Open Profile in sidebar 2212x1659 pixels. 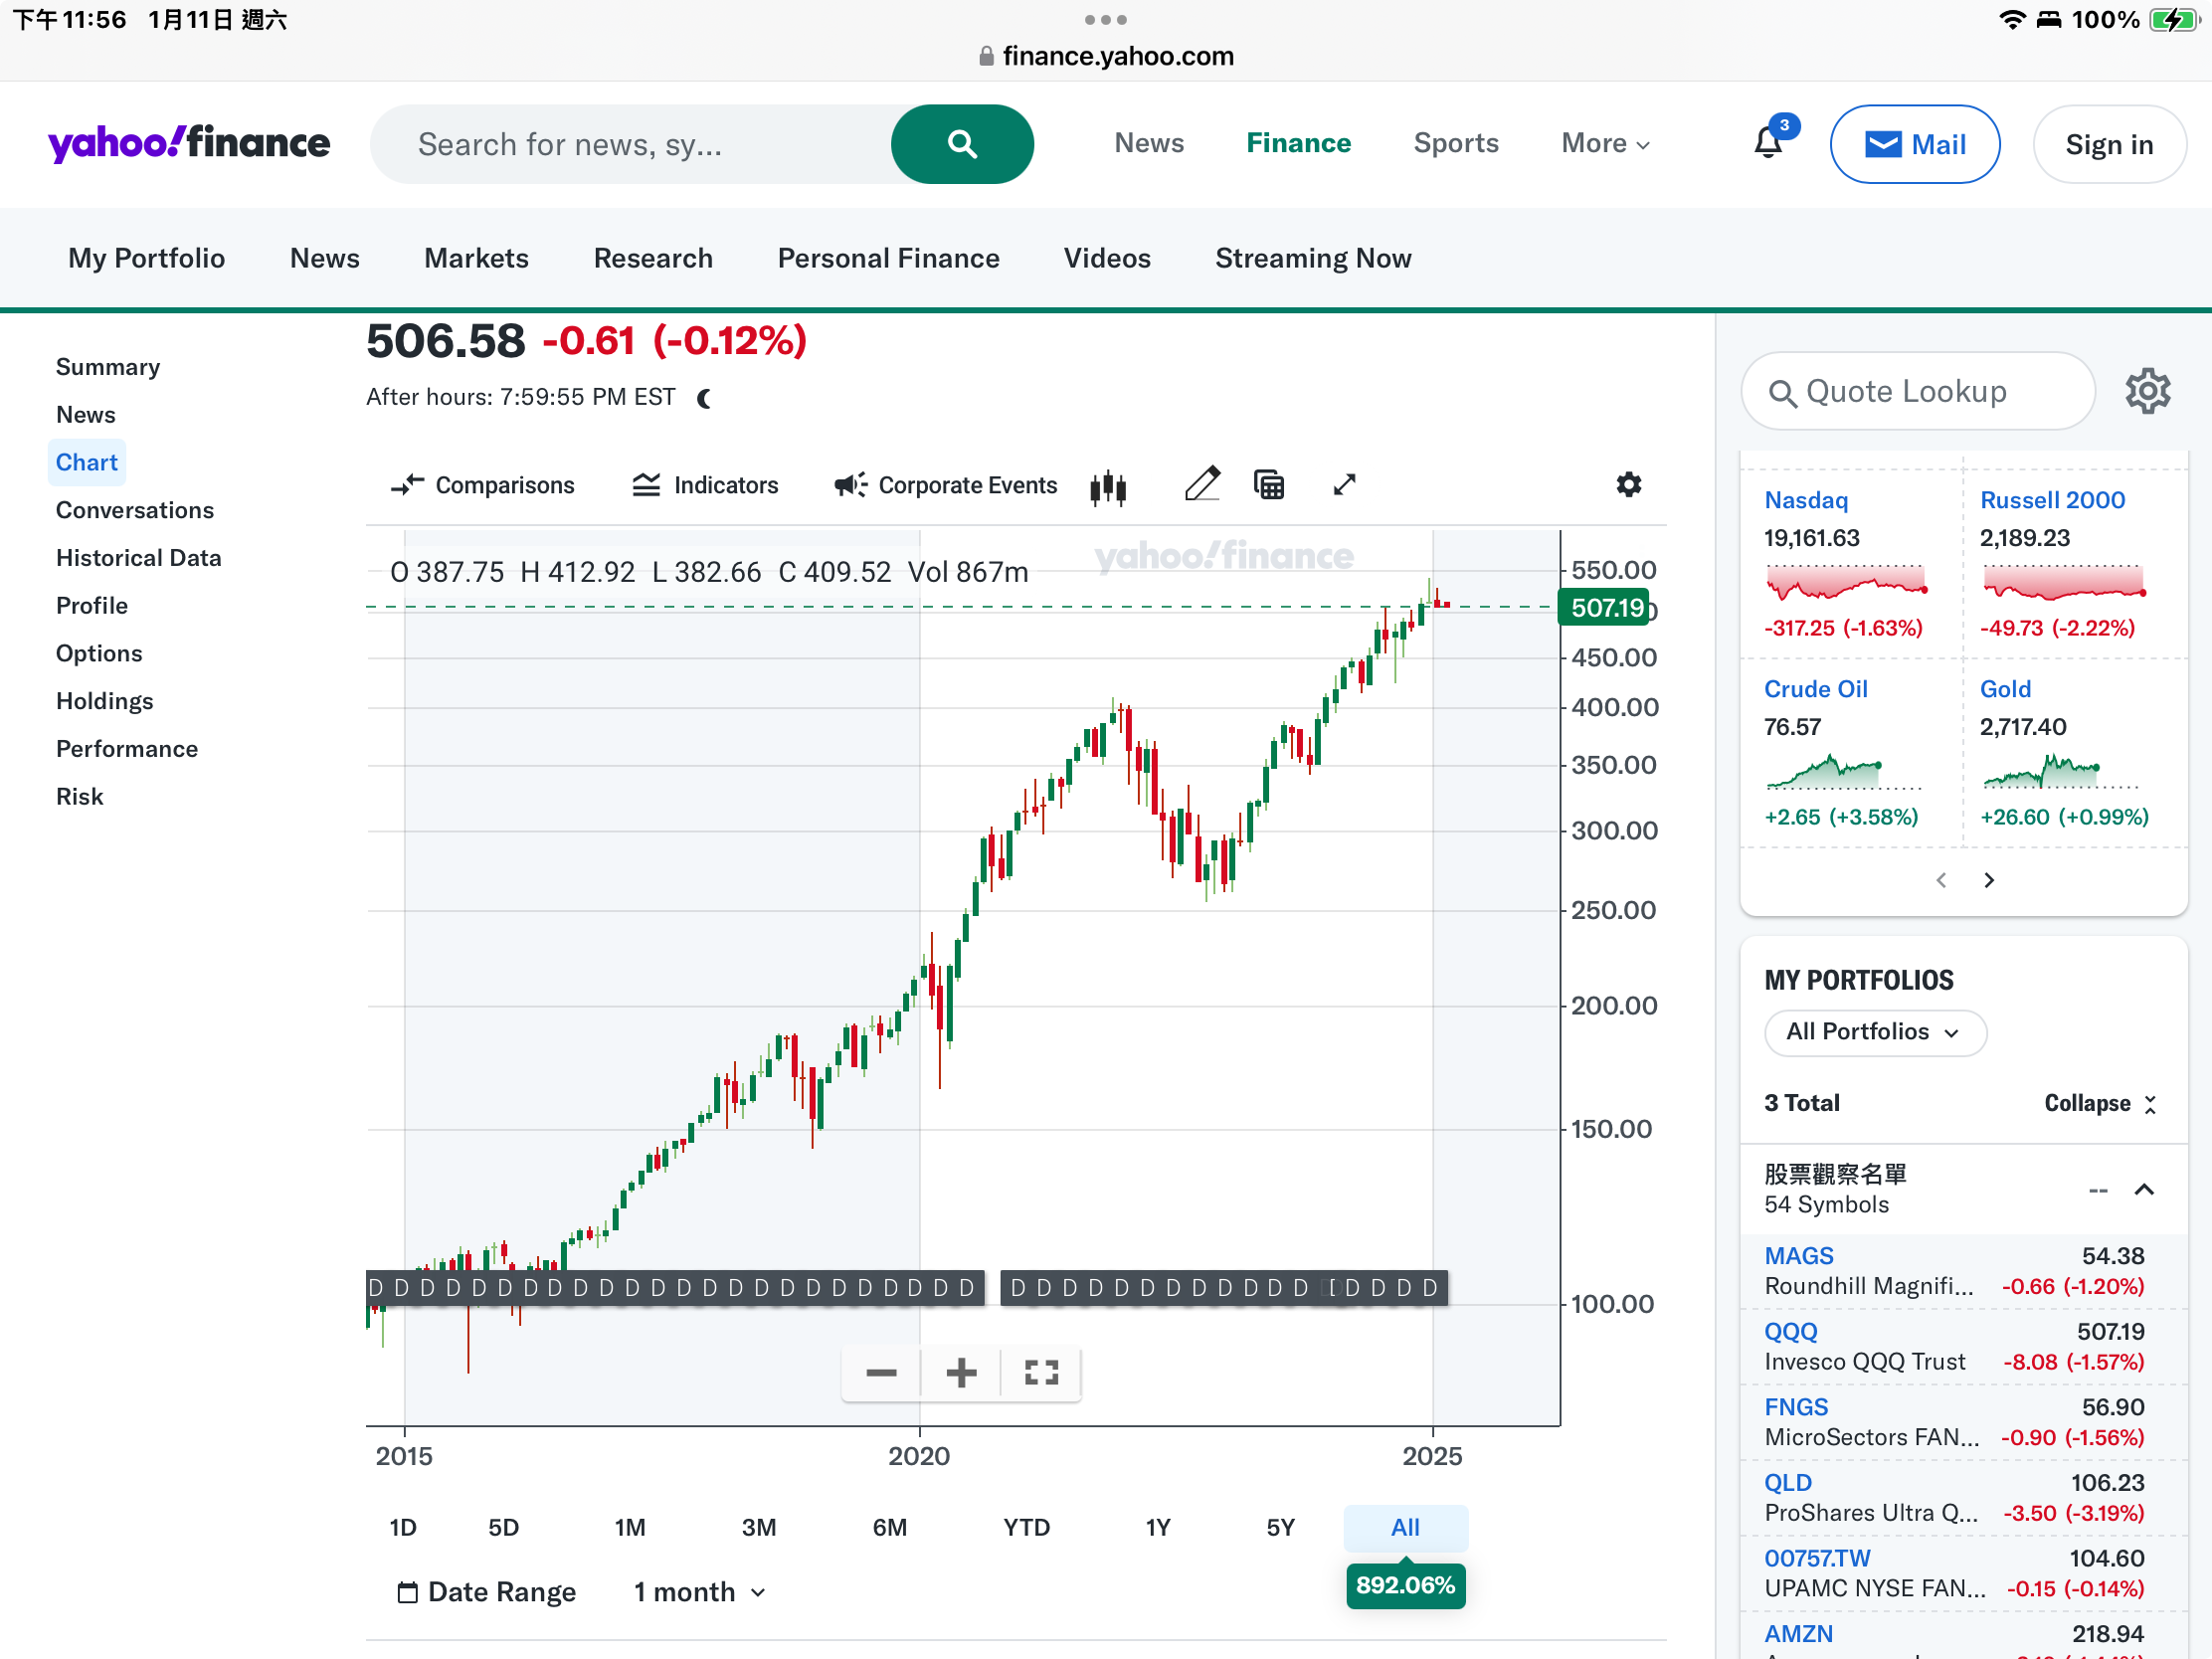click(x=92, y=605)
